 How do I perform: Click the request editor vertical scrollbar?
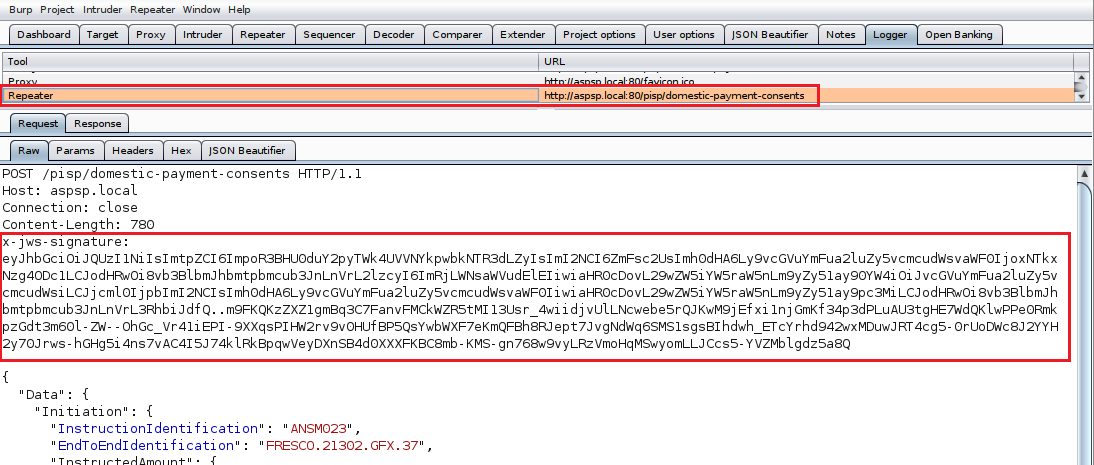pyautogui.click(x=1084, y=321)
